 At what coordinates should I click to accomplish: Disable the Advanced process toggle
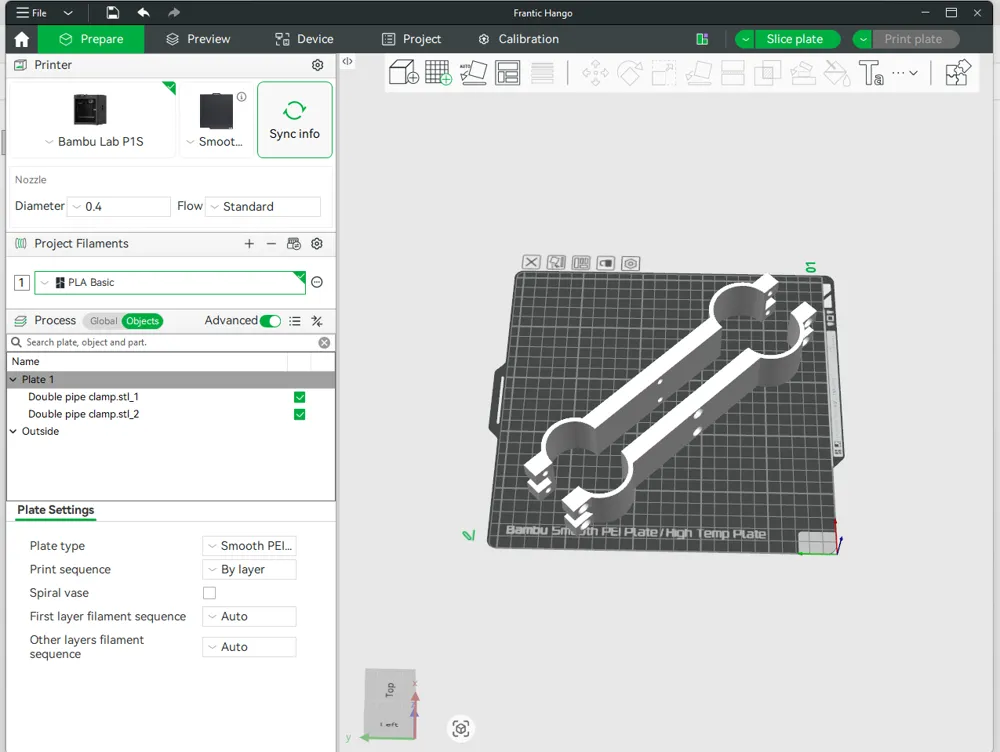tap(269, 321)
